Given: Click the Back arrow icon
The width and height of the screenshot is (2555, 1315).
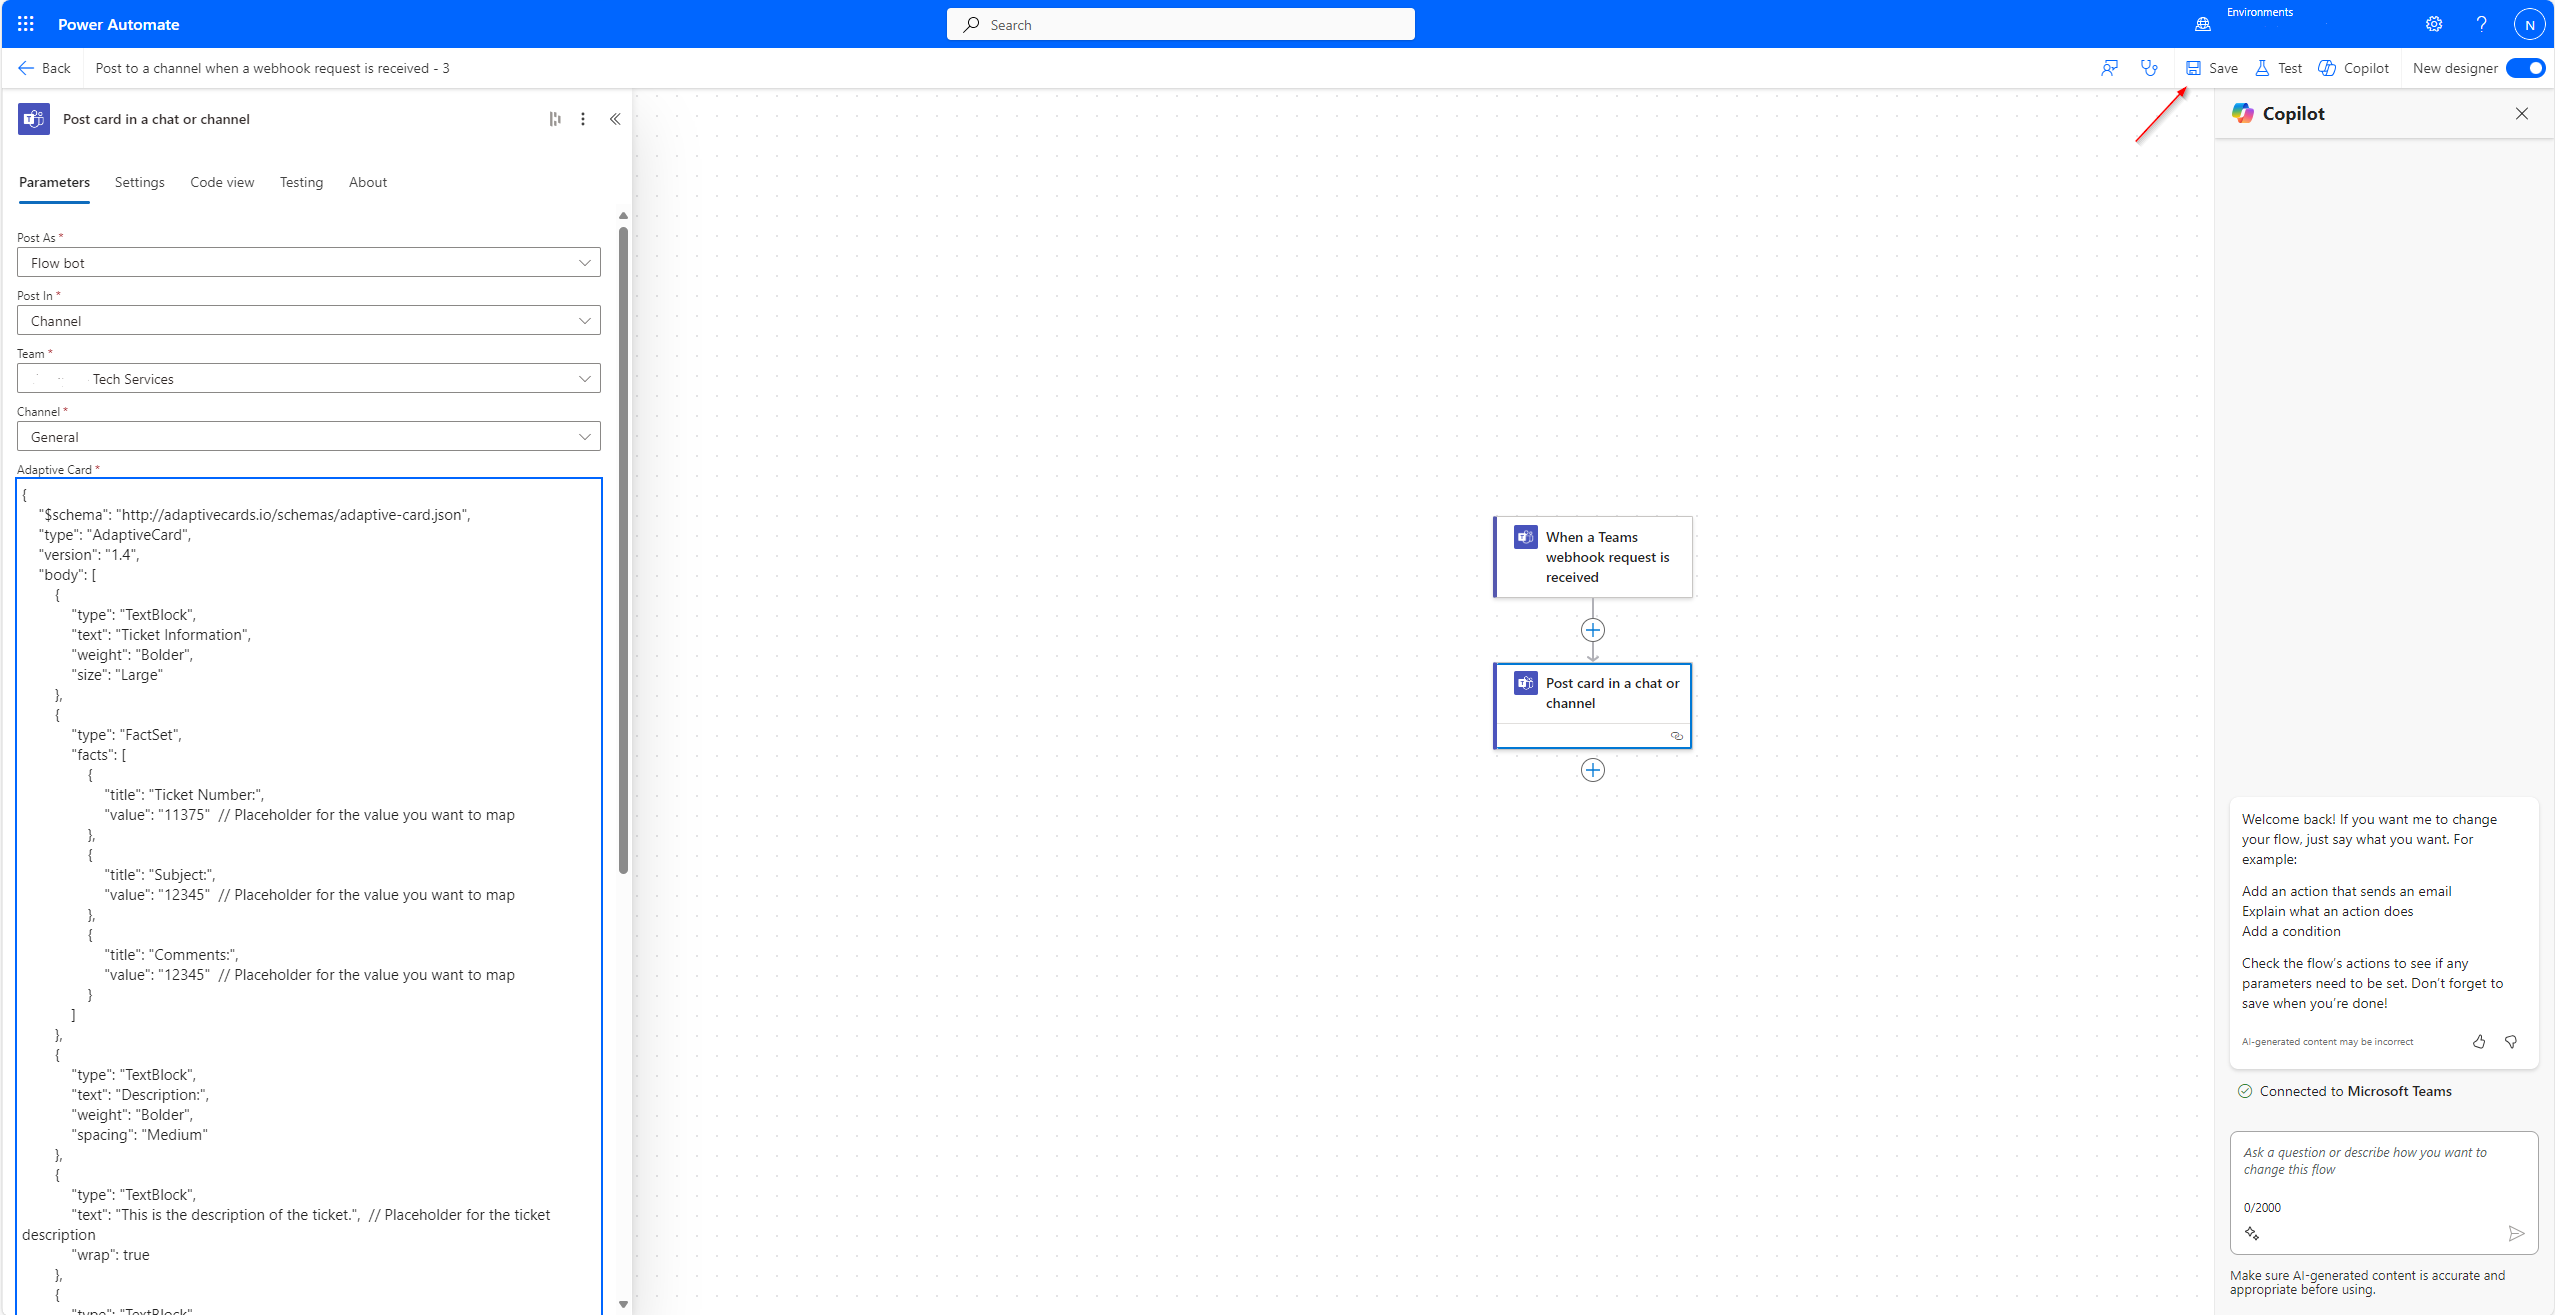Looking at the screenshot, I should [x=26, y=68].
